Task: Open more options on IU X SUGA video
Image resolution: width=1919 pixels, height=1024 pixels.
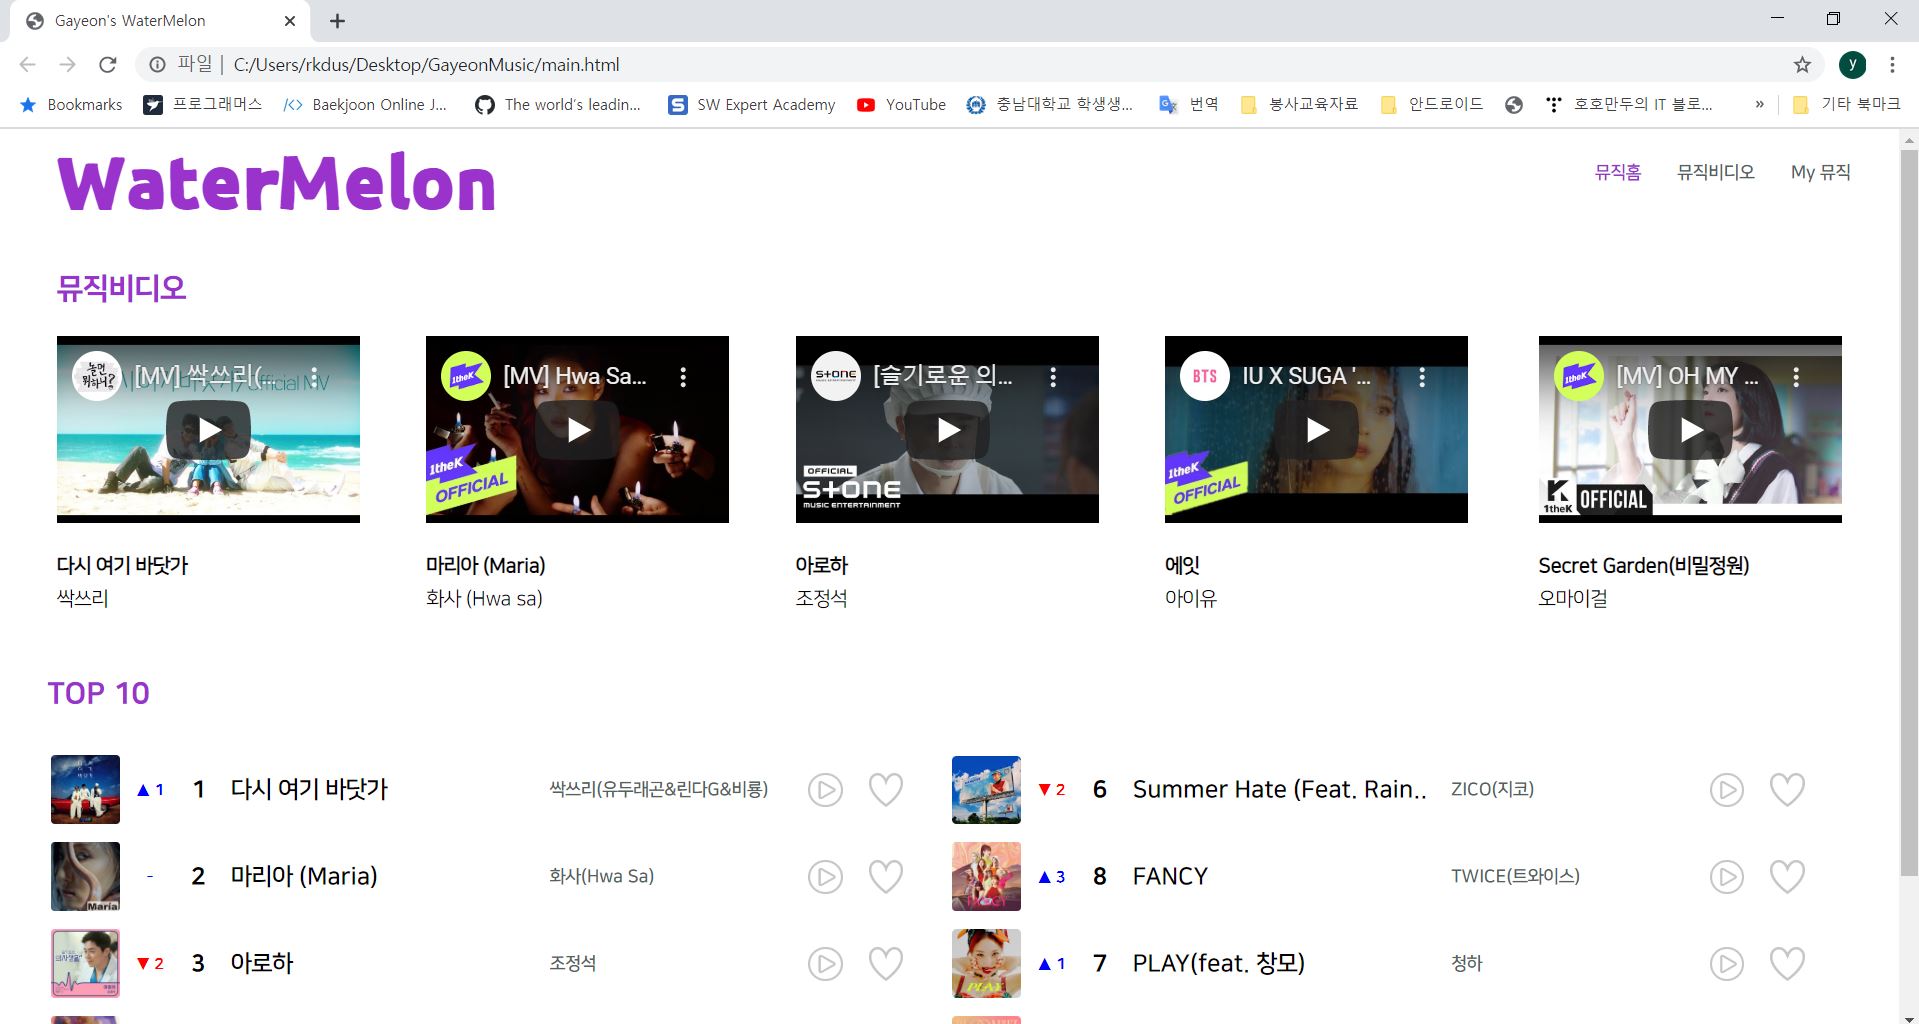Action: tap(1422, 377)
